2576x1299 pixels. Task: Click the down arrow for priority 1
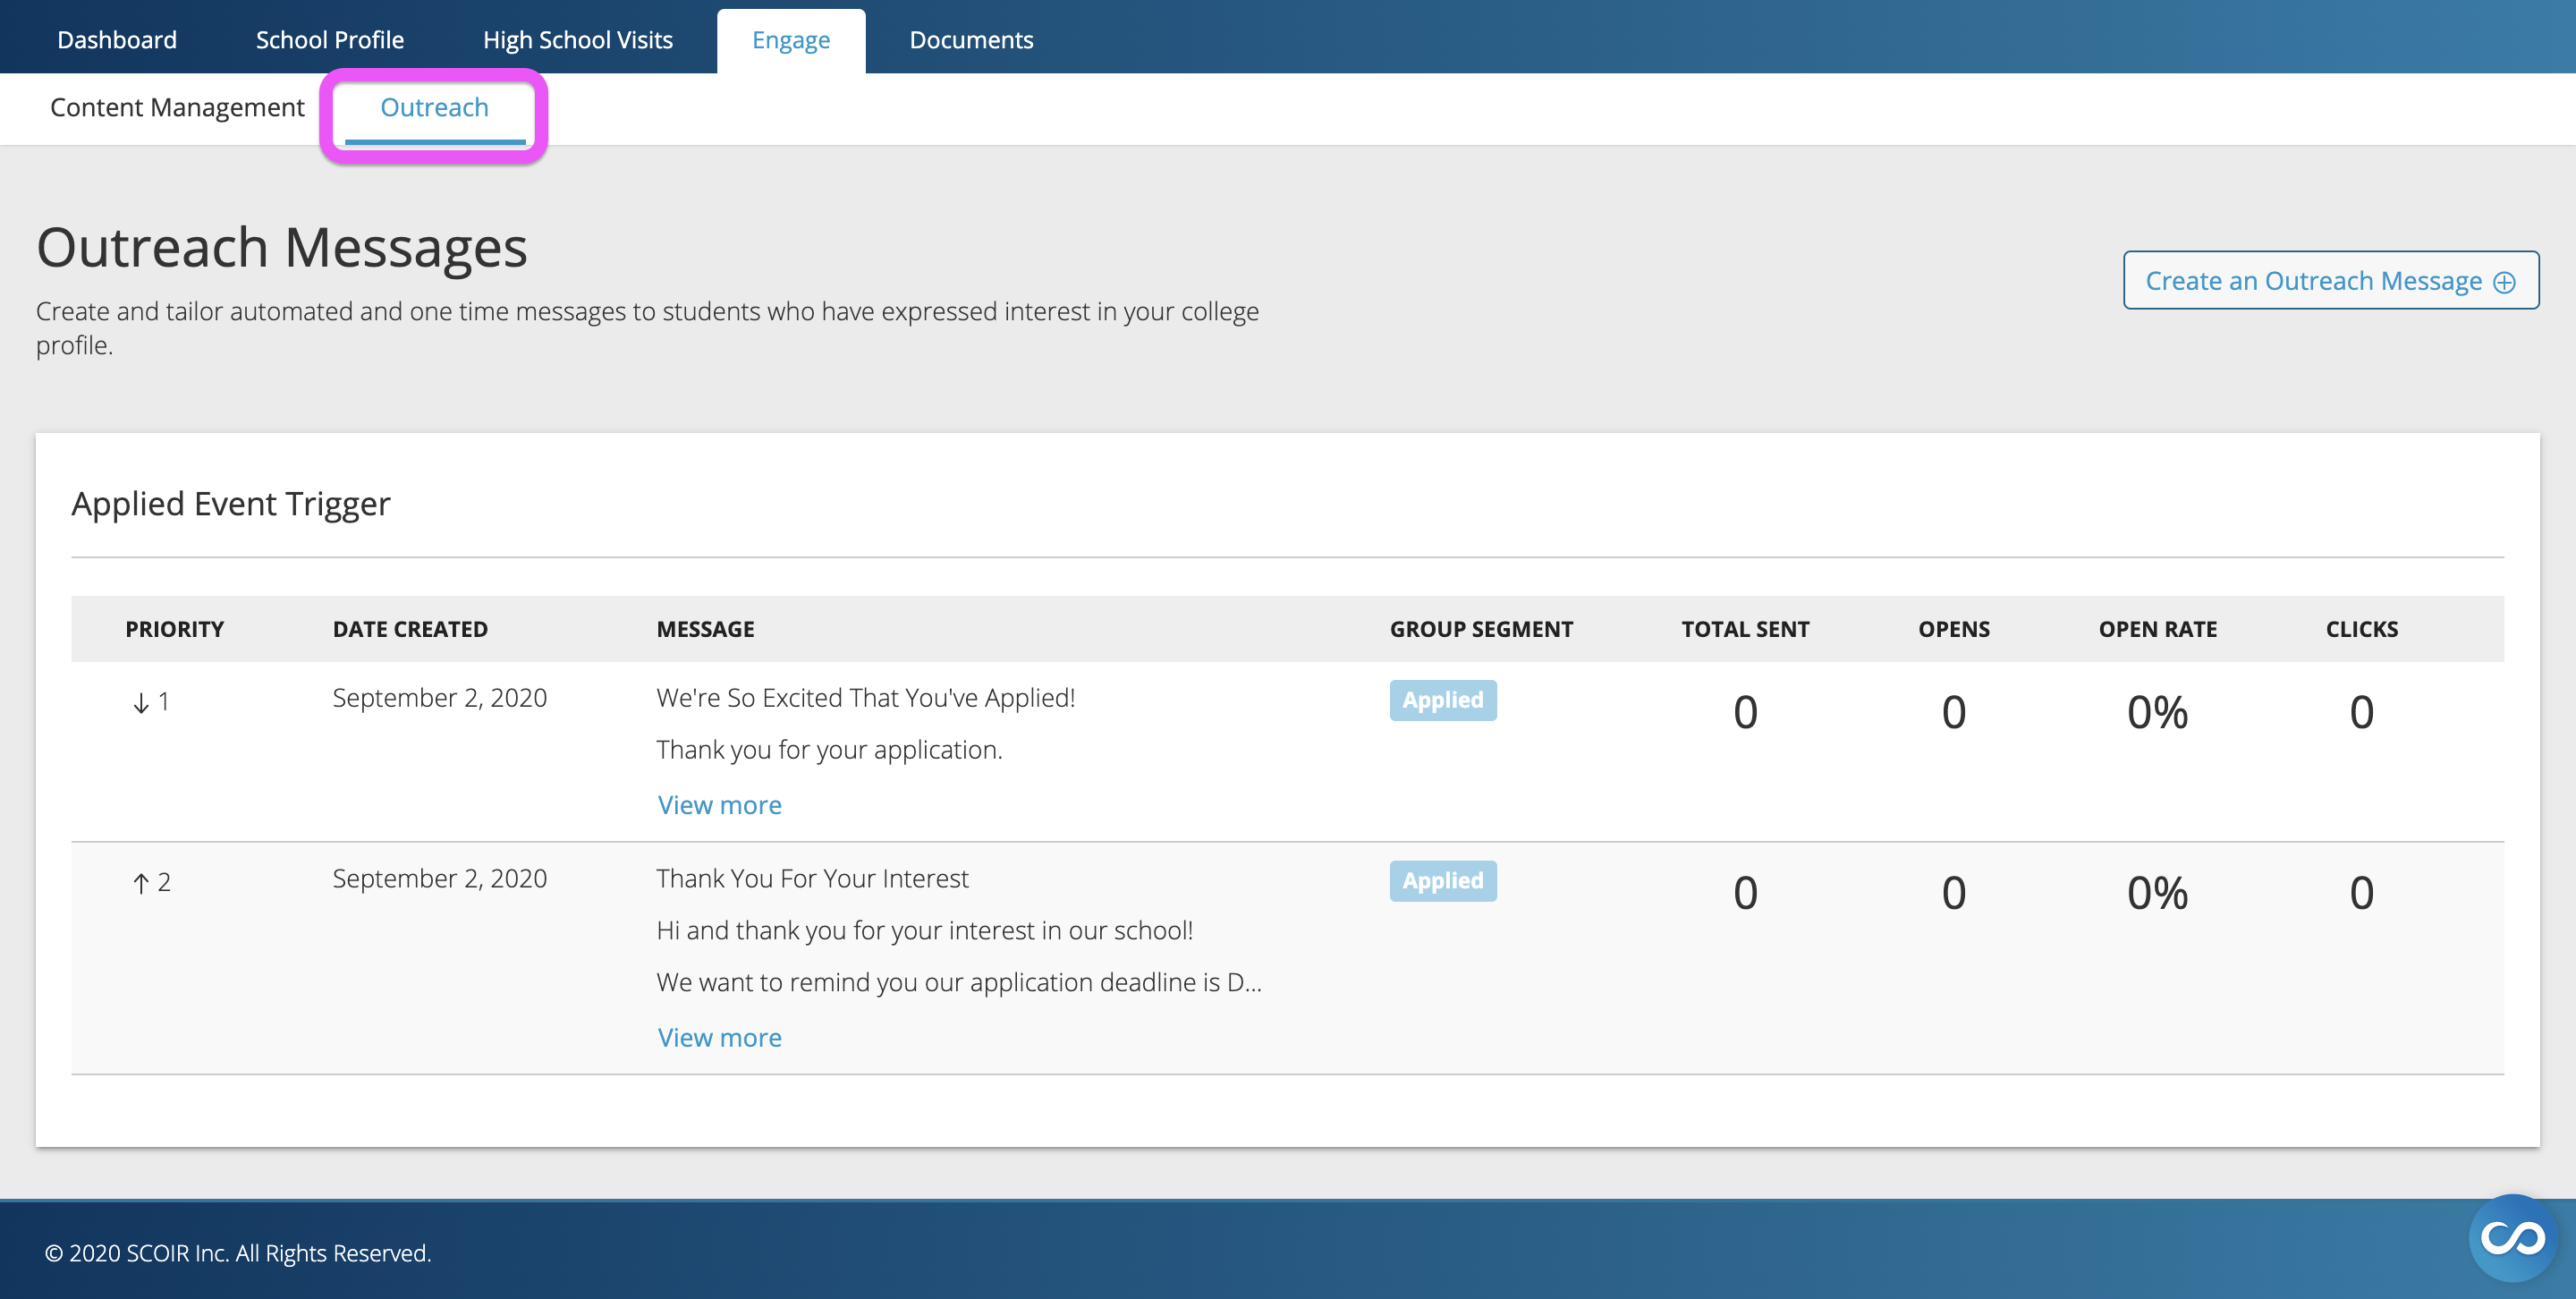coord(141,703)
